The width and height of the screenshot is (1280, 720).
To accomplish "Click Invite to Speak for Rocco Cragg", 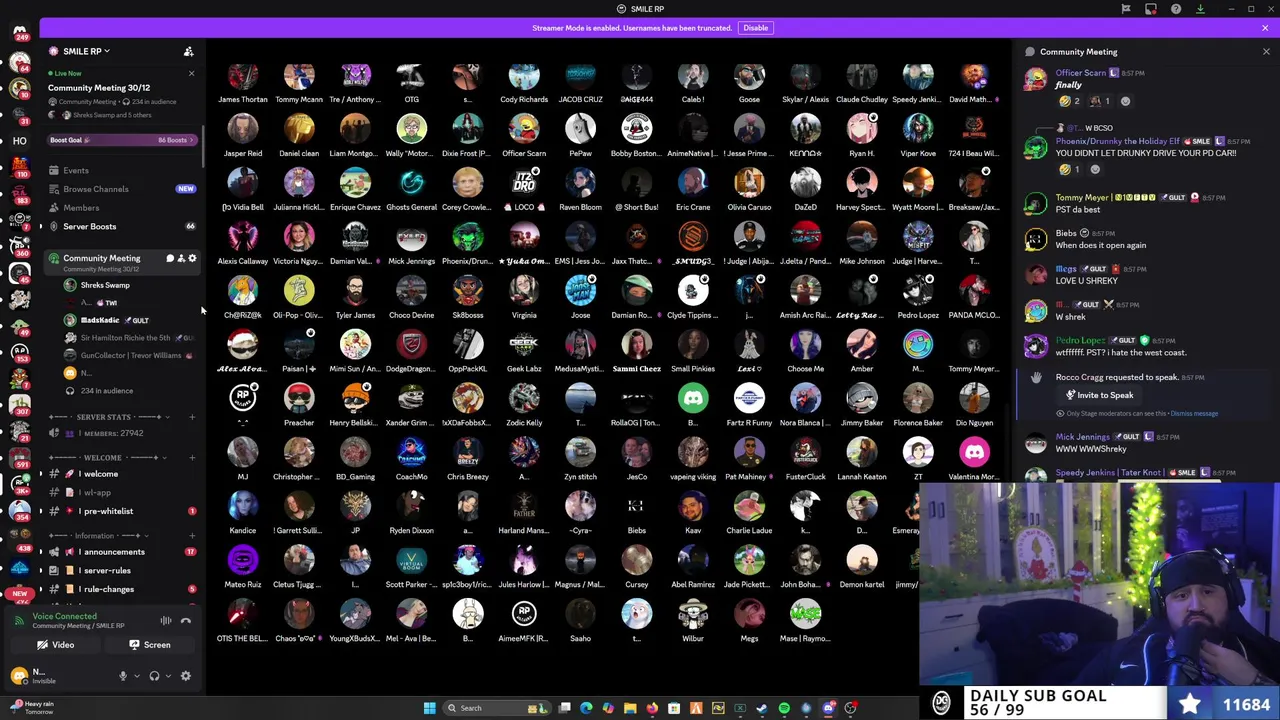I will 1100,395.
